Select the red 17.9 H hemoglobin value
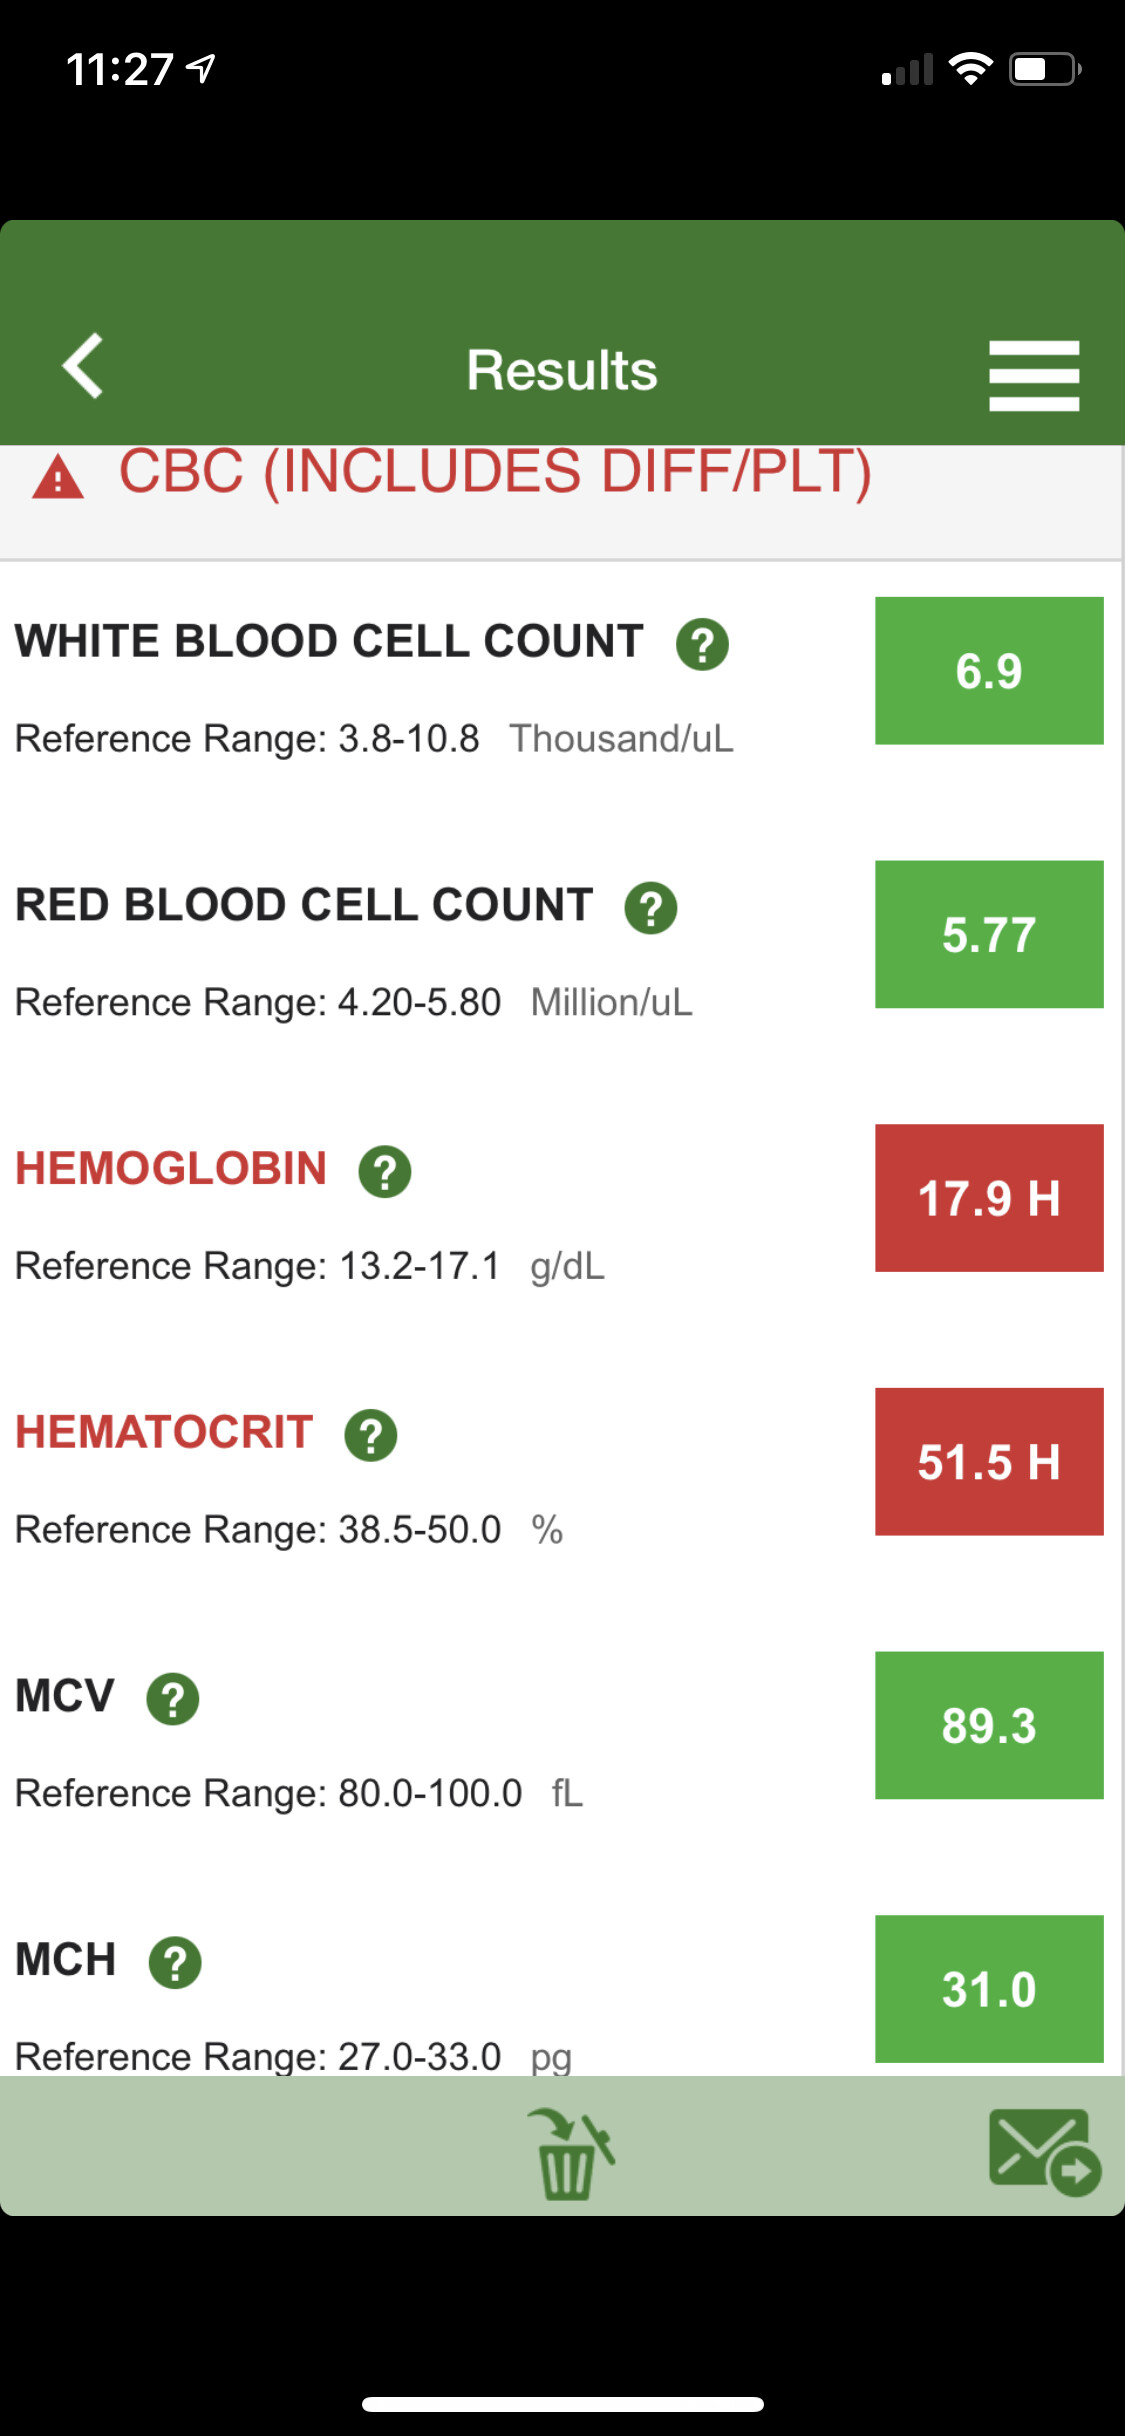This screenshot has height=2436, width=1125. pyautogui.click(x=988, y=1198)
